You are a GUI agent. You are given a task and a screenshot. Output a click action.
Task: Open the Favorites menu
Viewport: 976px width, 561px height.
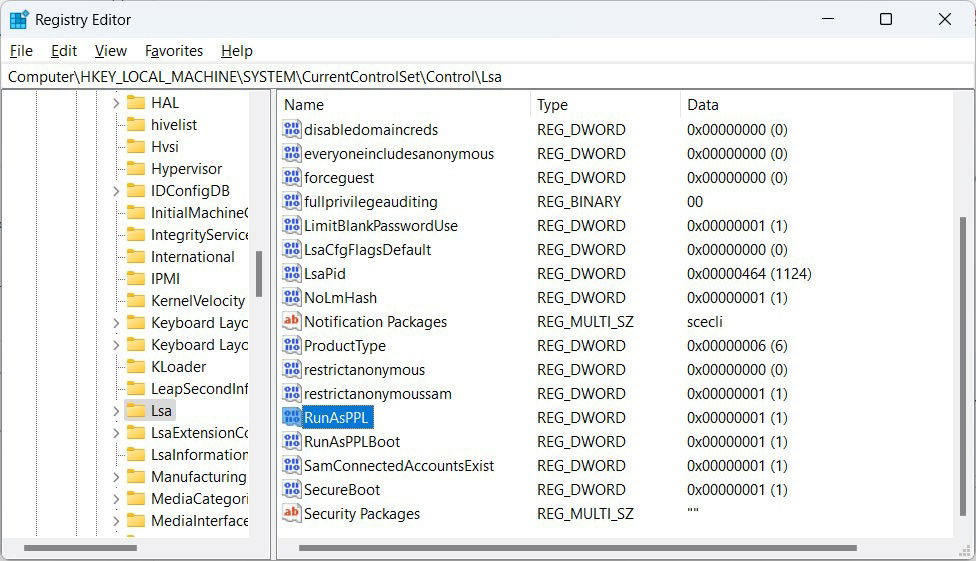174,51
